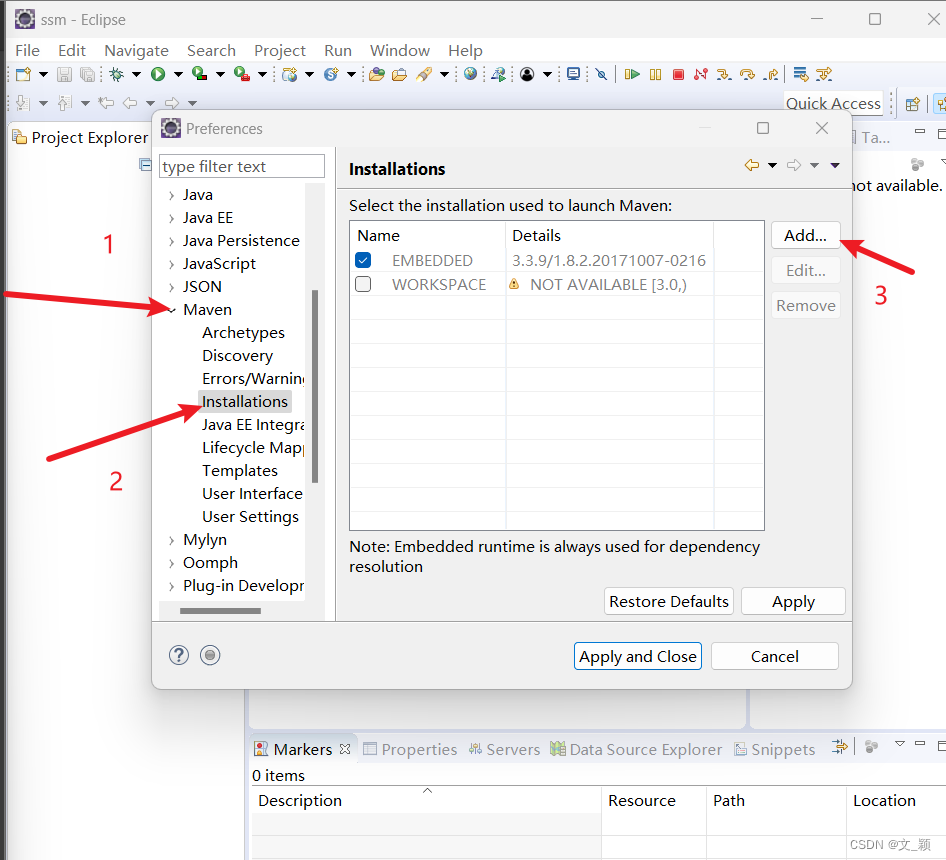946x860 pixels.
Task: Click the Save icon in the toolbar
Action: 63,74
